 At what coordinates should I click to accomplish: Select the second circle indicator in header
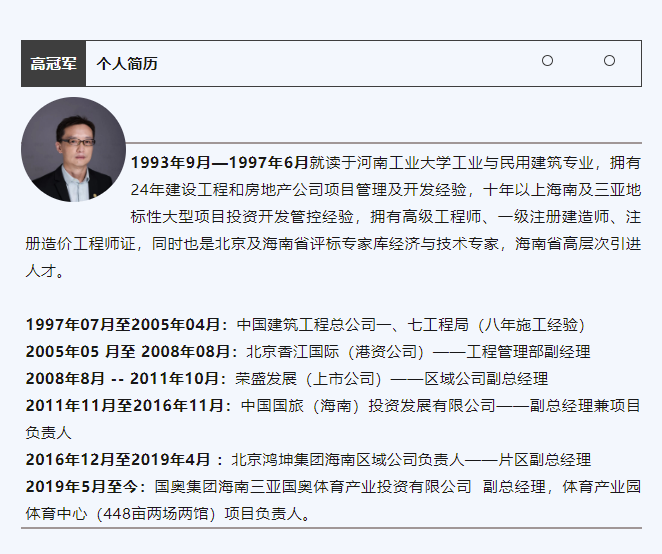point(609,61)
